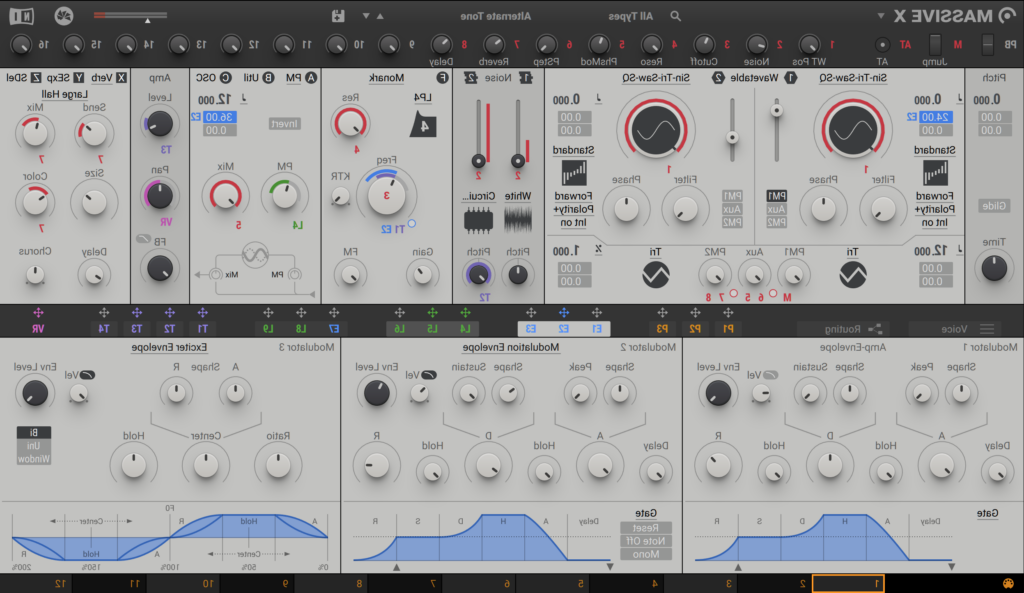
Task: Click the Wavetable 1 hexagon icon
Action: click(x=791, y=78)
